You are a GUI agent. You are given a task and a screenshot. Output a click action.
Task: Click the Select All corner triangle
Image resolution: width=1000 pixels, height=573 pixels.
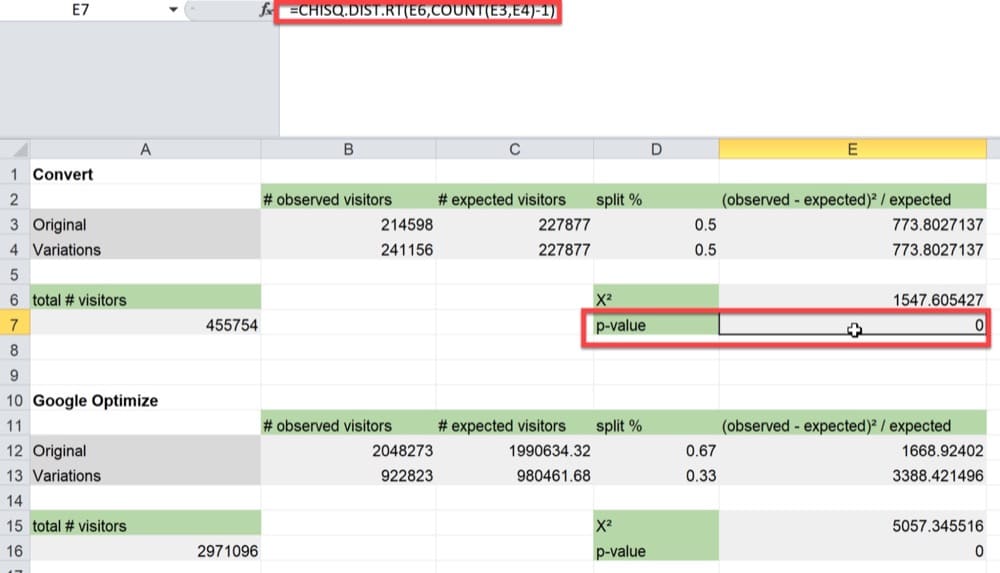pos(14,149)
